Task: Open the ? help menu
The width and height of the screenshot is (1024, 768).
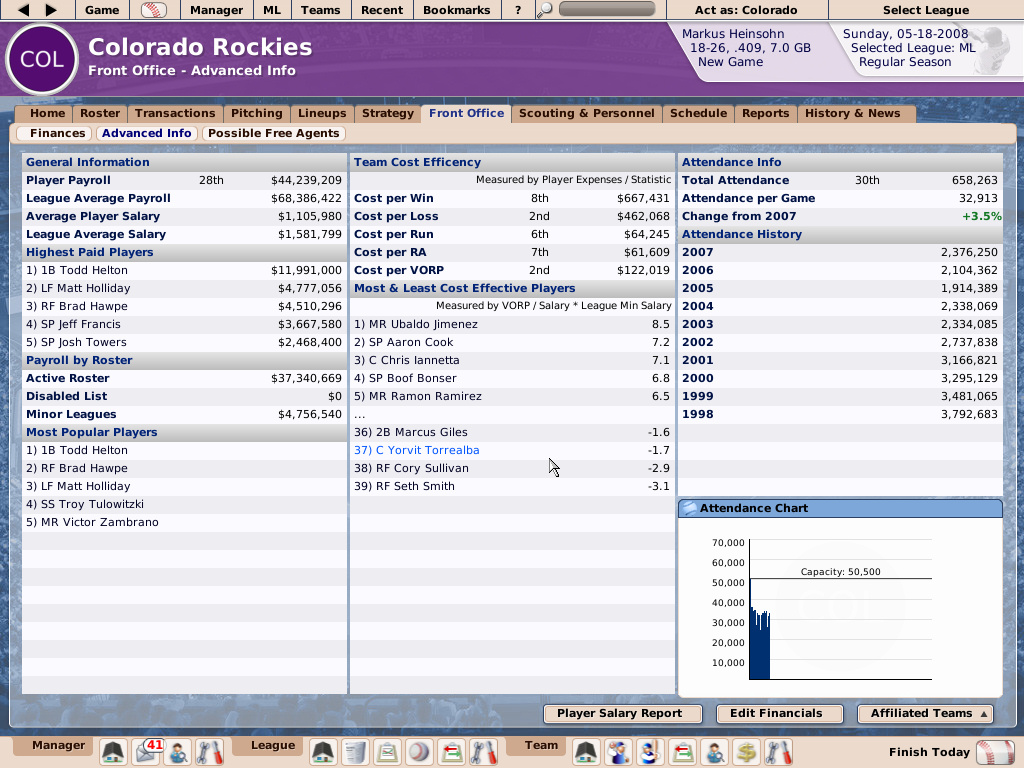Action: click(x=518, y=10)
